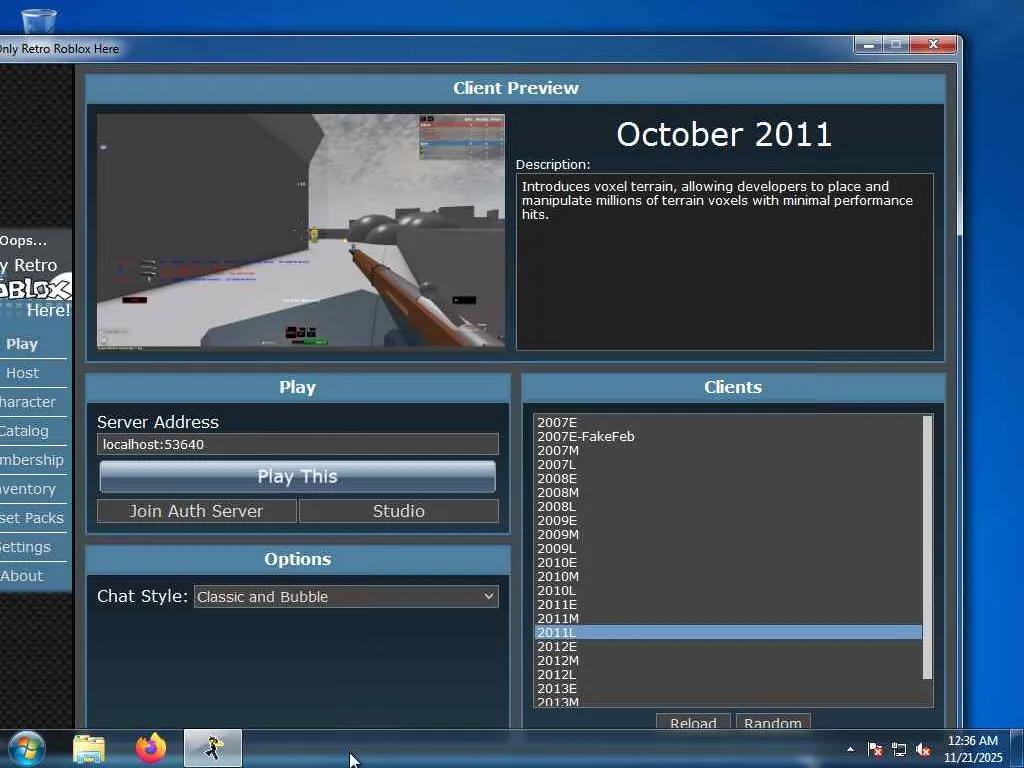Open the Asset Packs sidebar page
Image resolution: width=1024 pixels, height=768 pixels.
33,518
